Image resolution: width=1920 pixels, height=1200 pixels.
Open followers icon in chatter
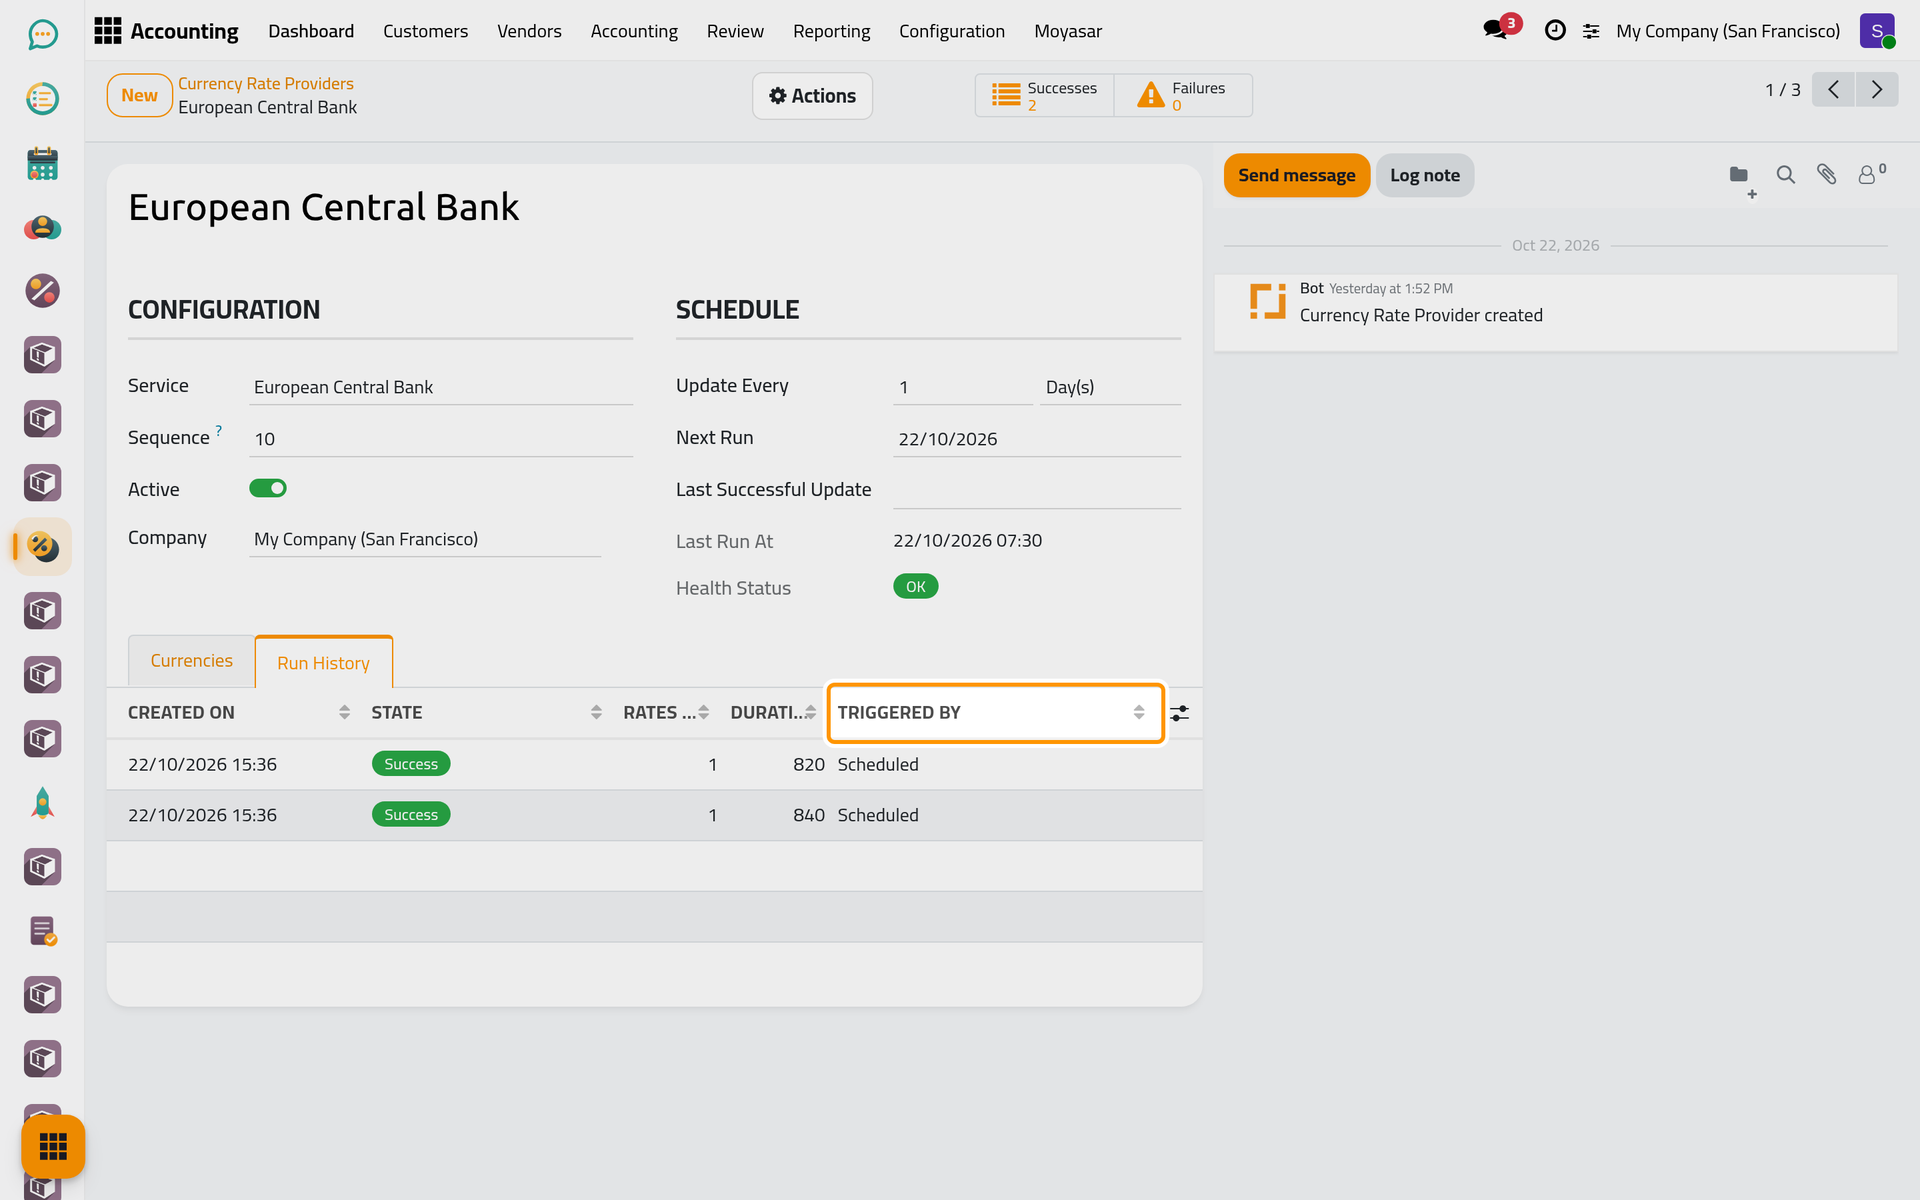coord(1871,174)
